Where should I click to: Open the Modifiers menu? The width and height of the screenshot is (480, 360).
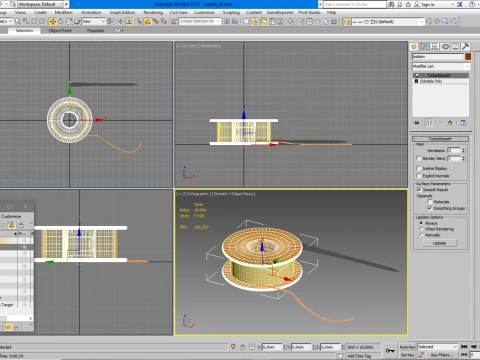(64, 12)
